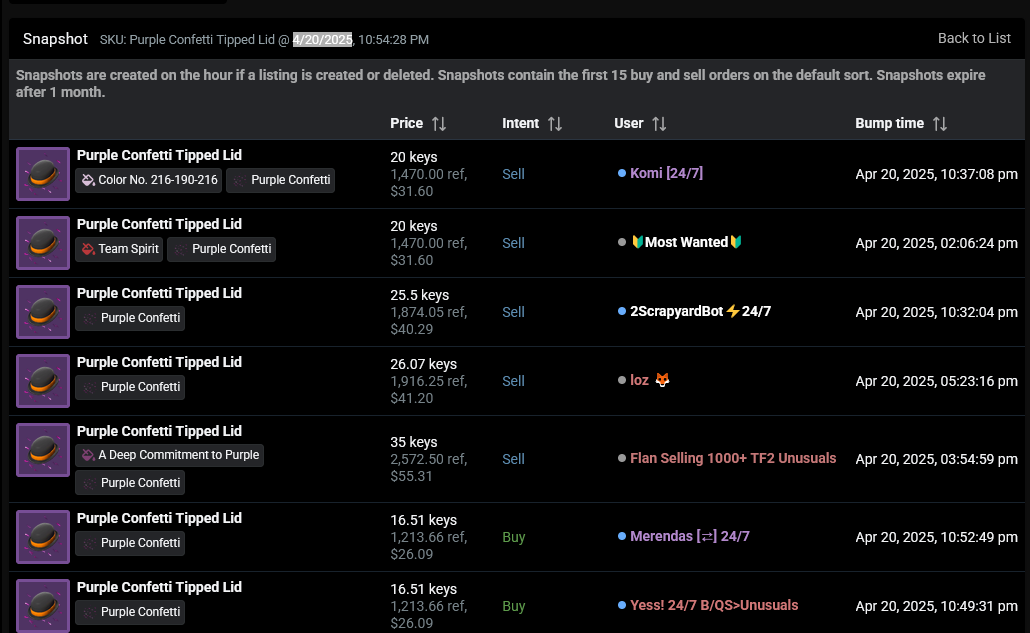Click Purple Confetti tag in 2ScrapyardBot row
The width and height of the screenshot is (1030, 633).
coord(130,318)
